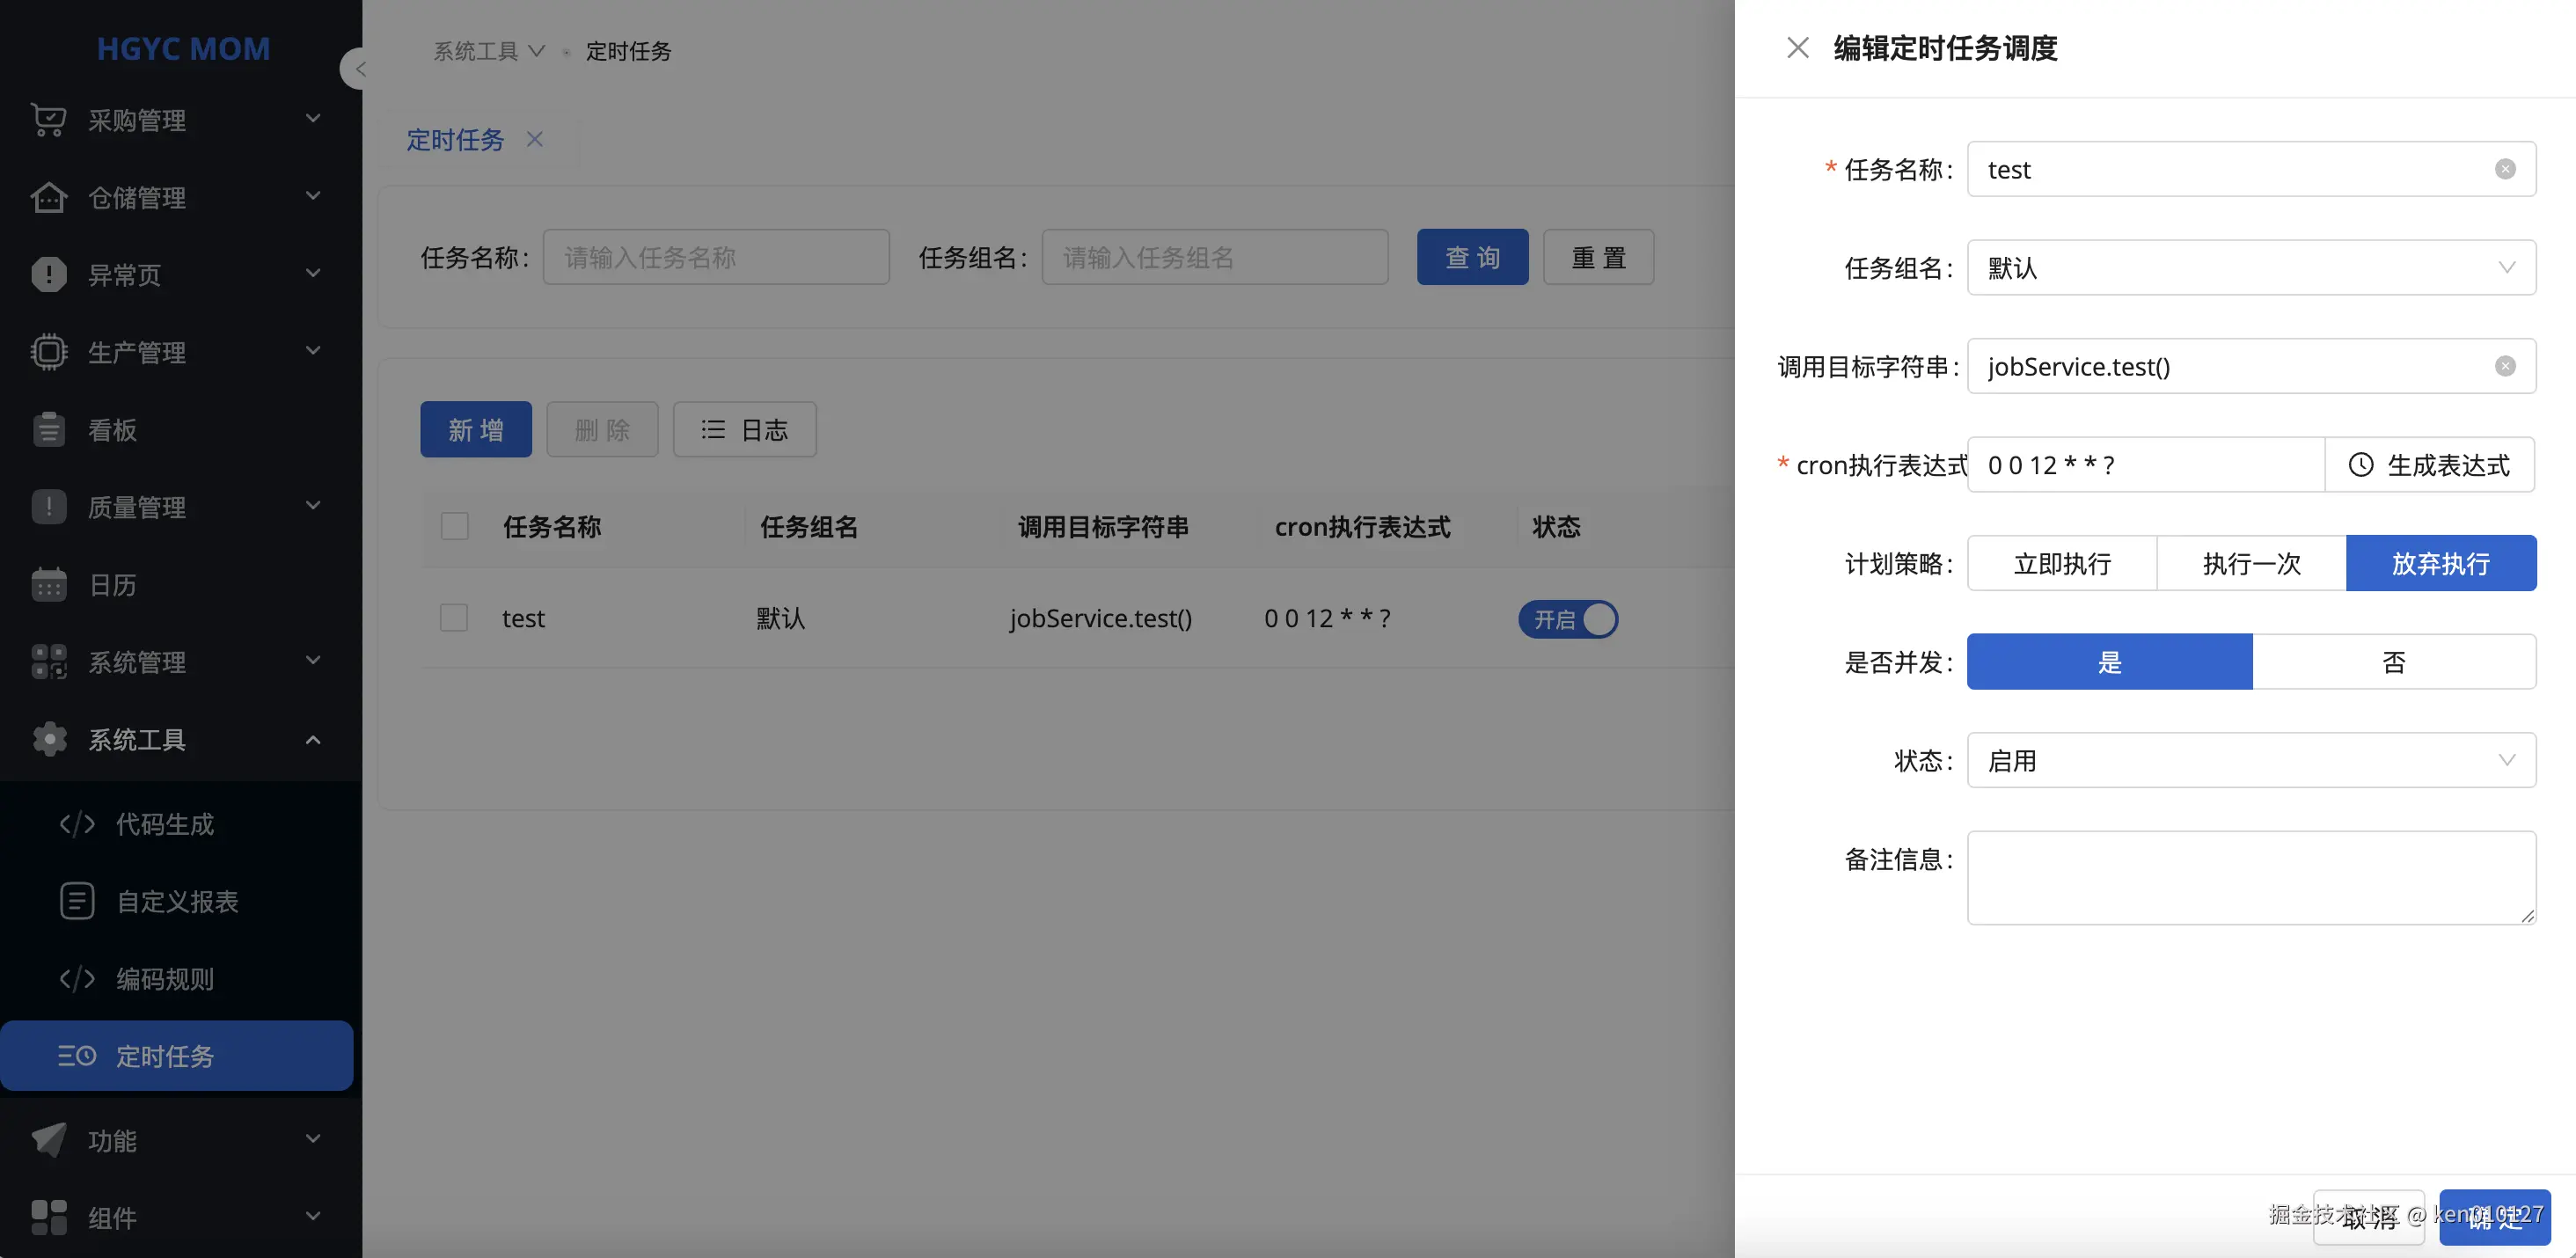Click the chip icon for 生产管理

click(x=48, y=352)
